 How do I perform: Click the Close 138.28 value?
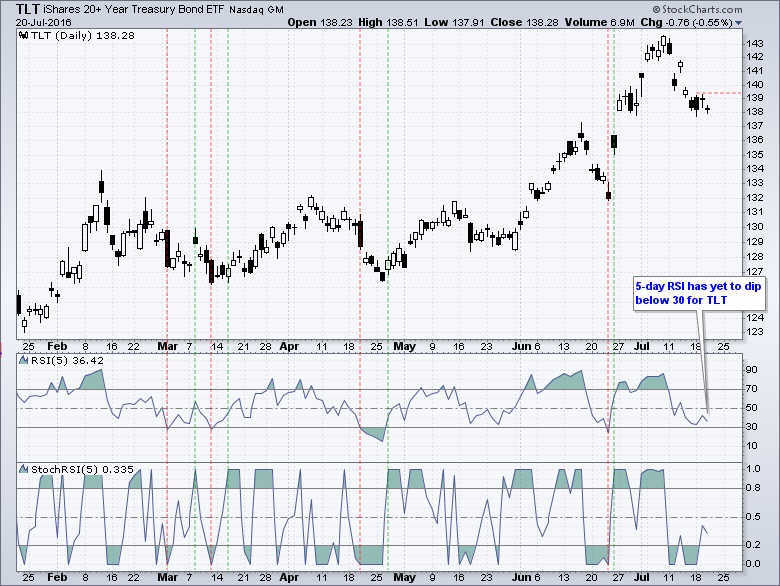click(524, 22)
